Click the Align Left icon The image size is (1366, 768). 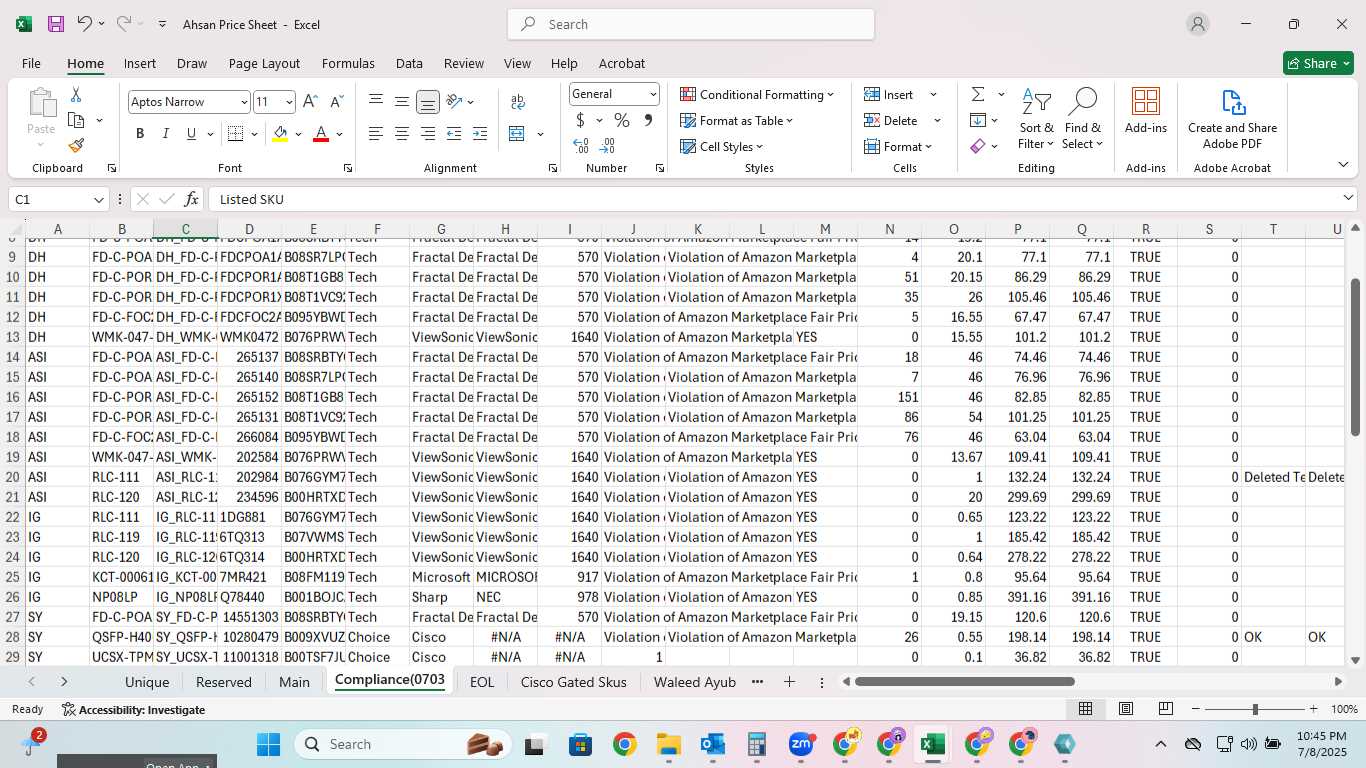click(376, 134)
